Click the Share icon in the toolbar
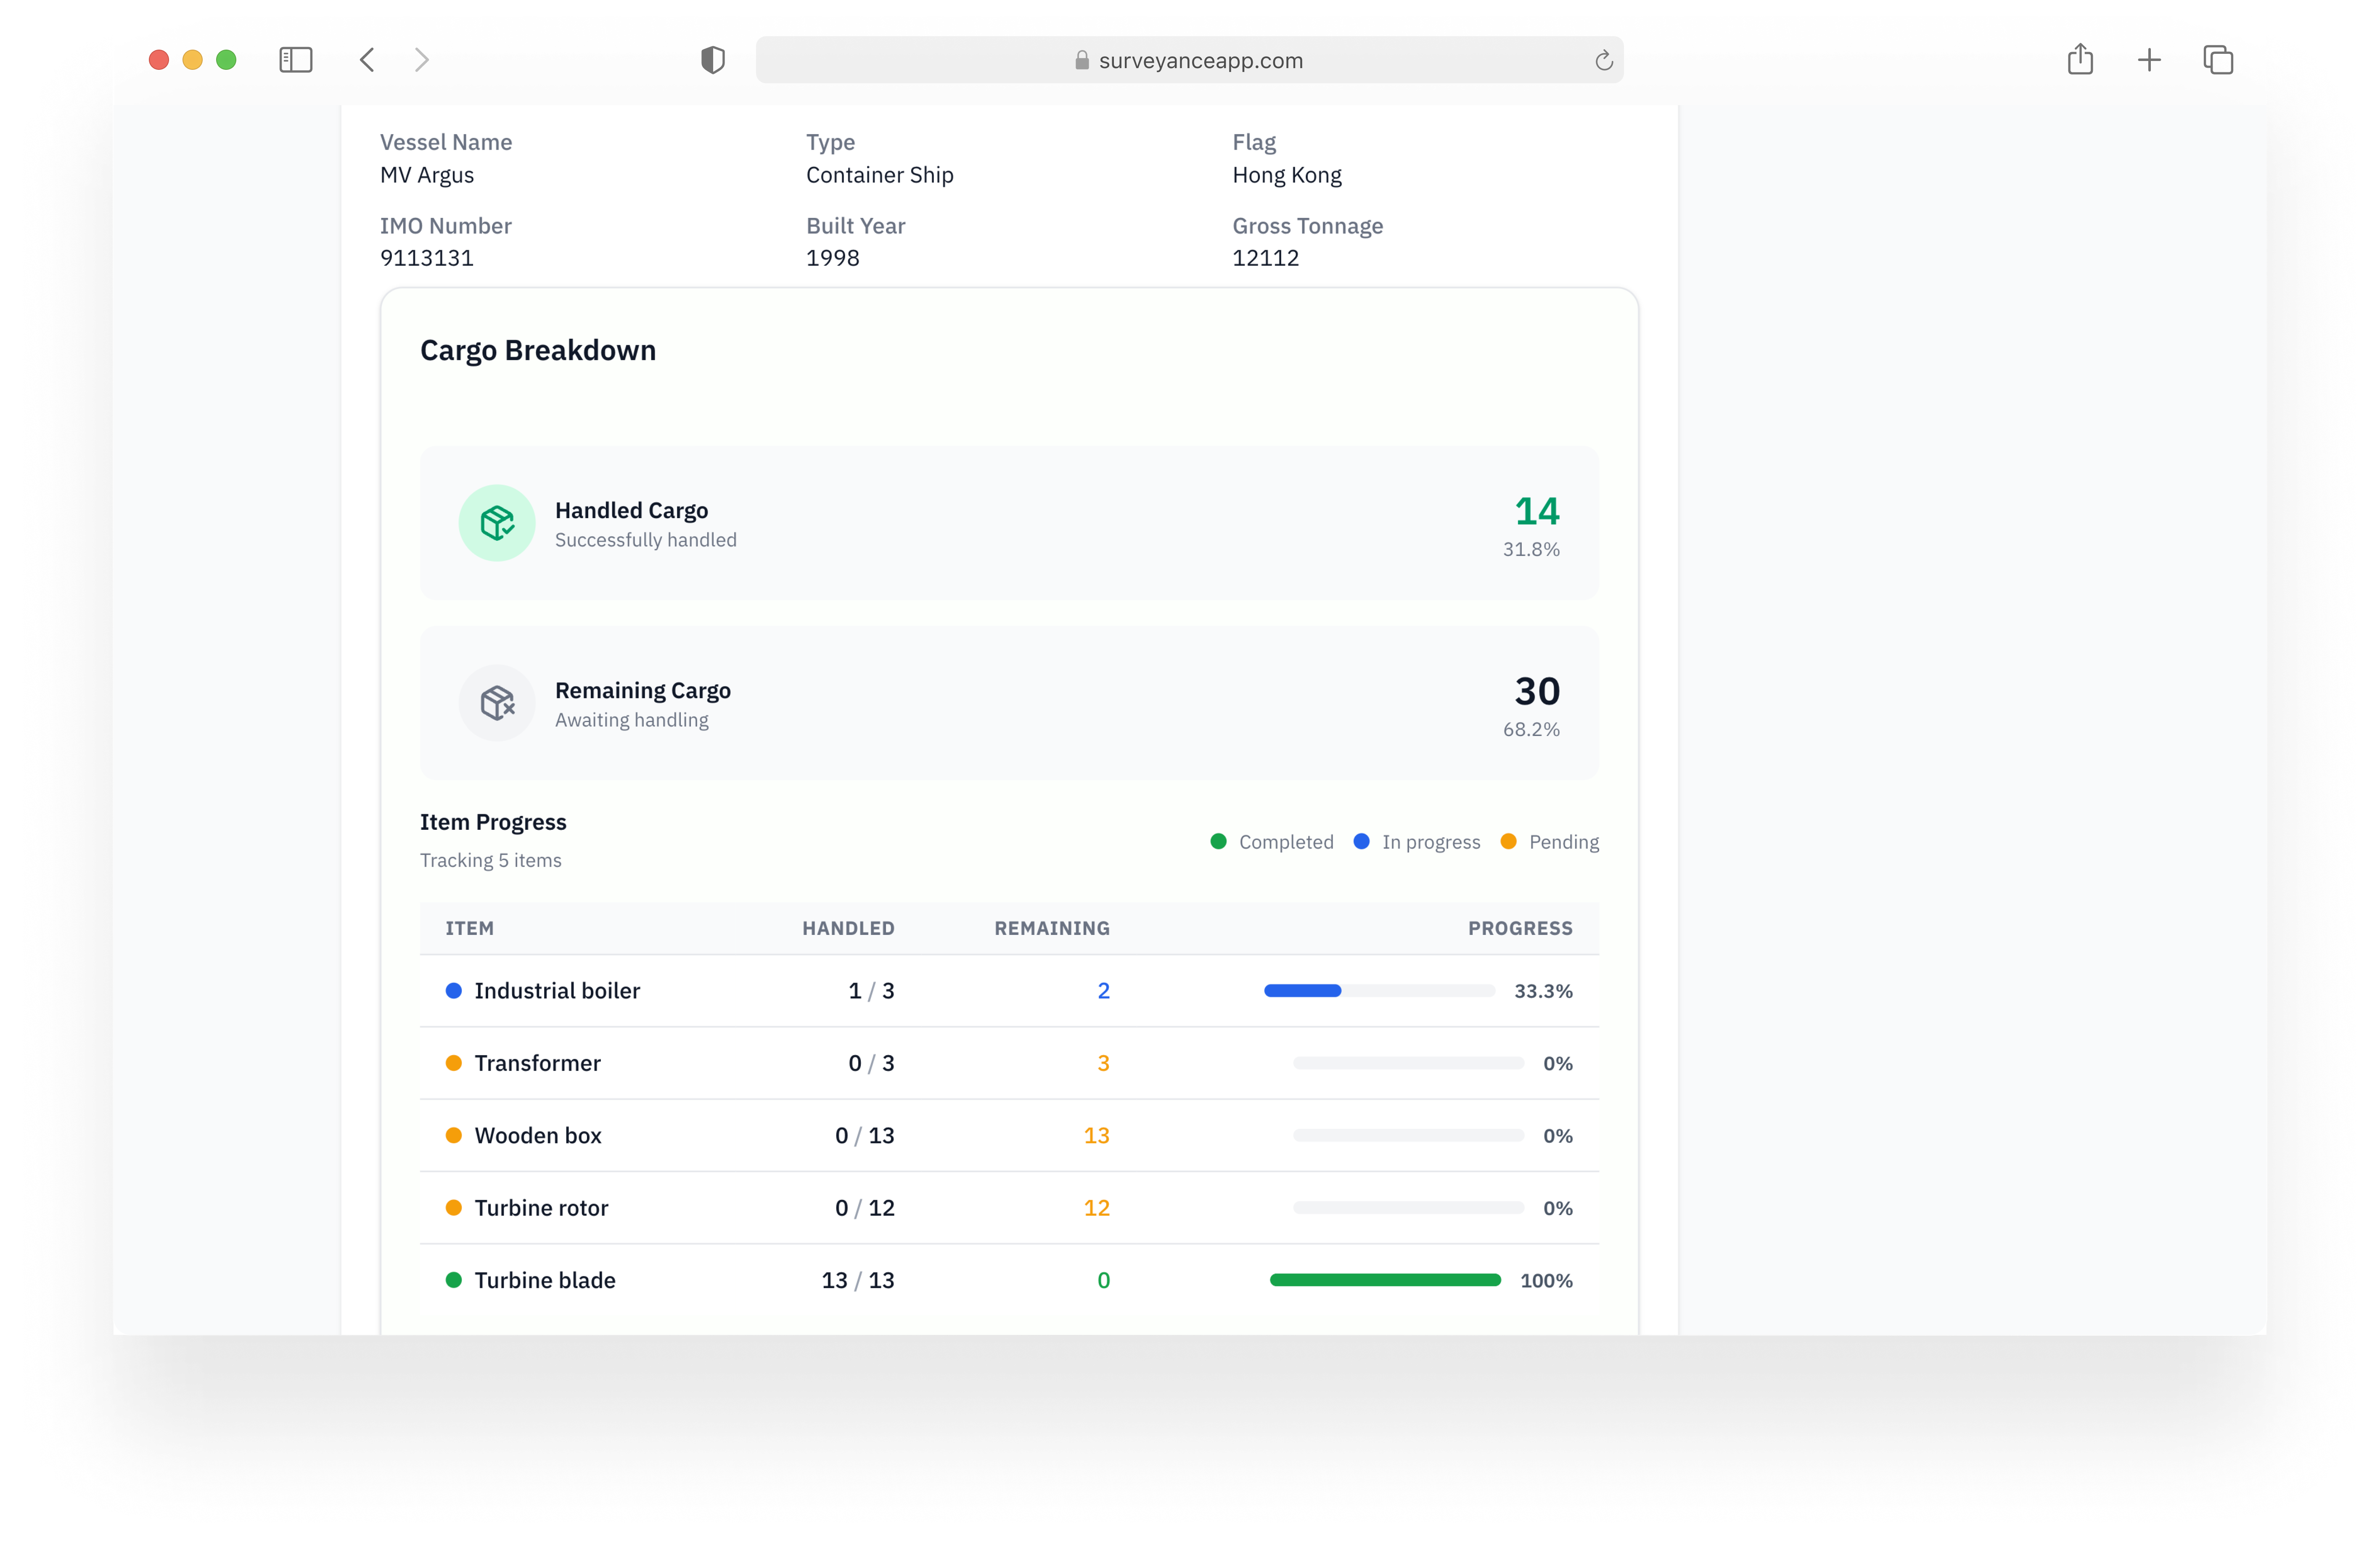 (2082, 60)
